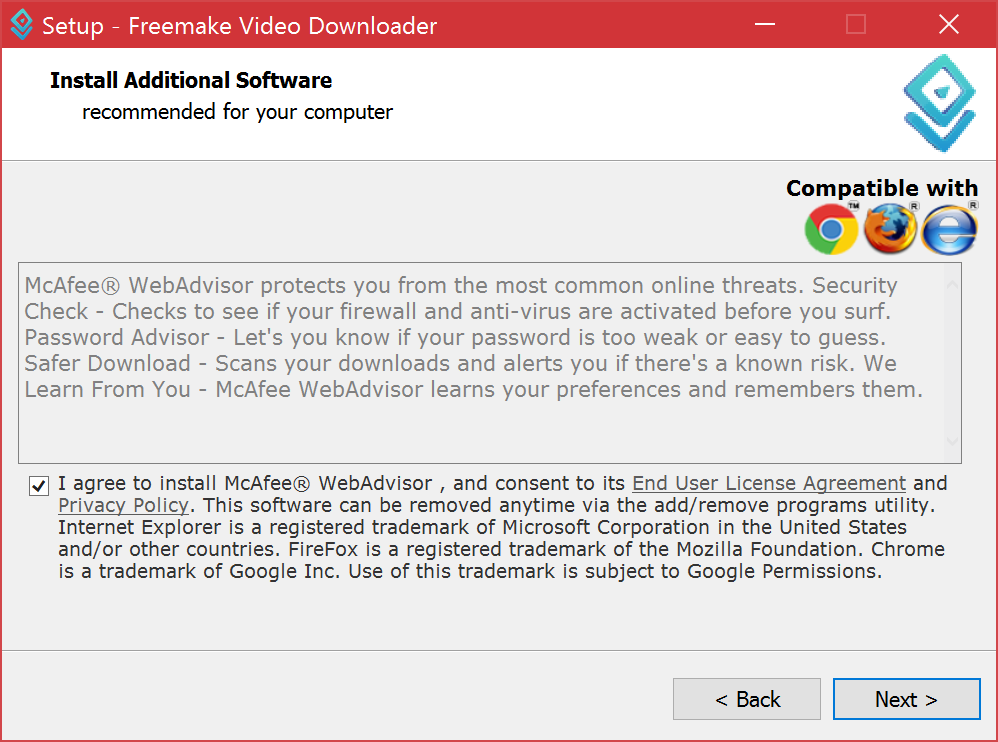
Task: Click the Google Chrome browser icon
Action: click(831, 229)
